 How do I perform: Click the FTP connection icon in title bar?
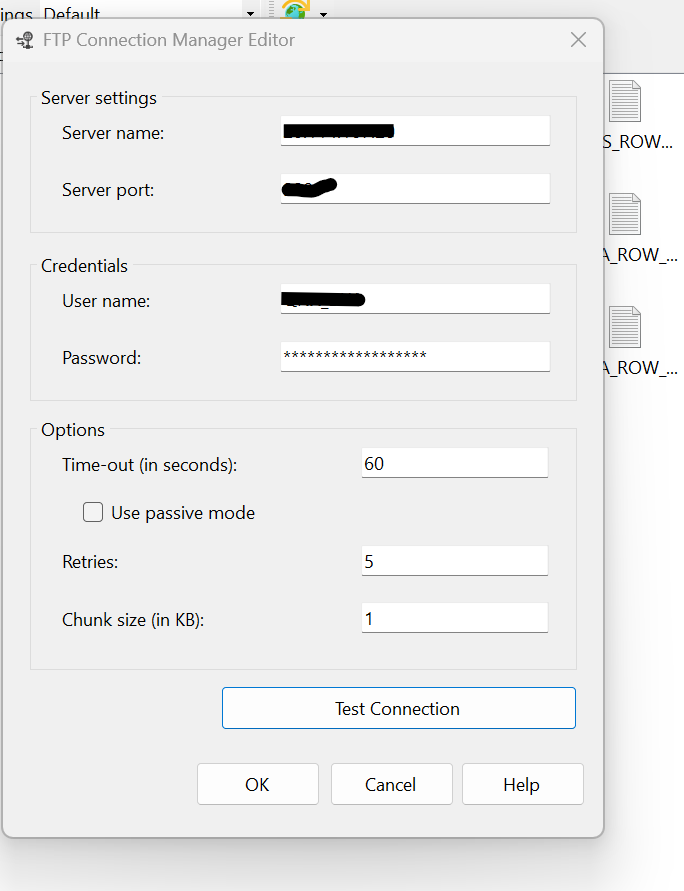pyautogui.click(x=26, y=41)
